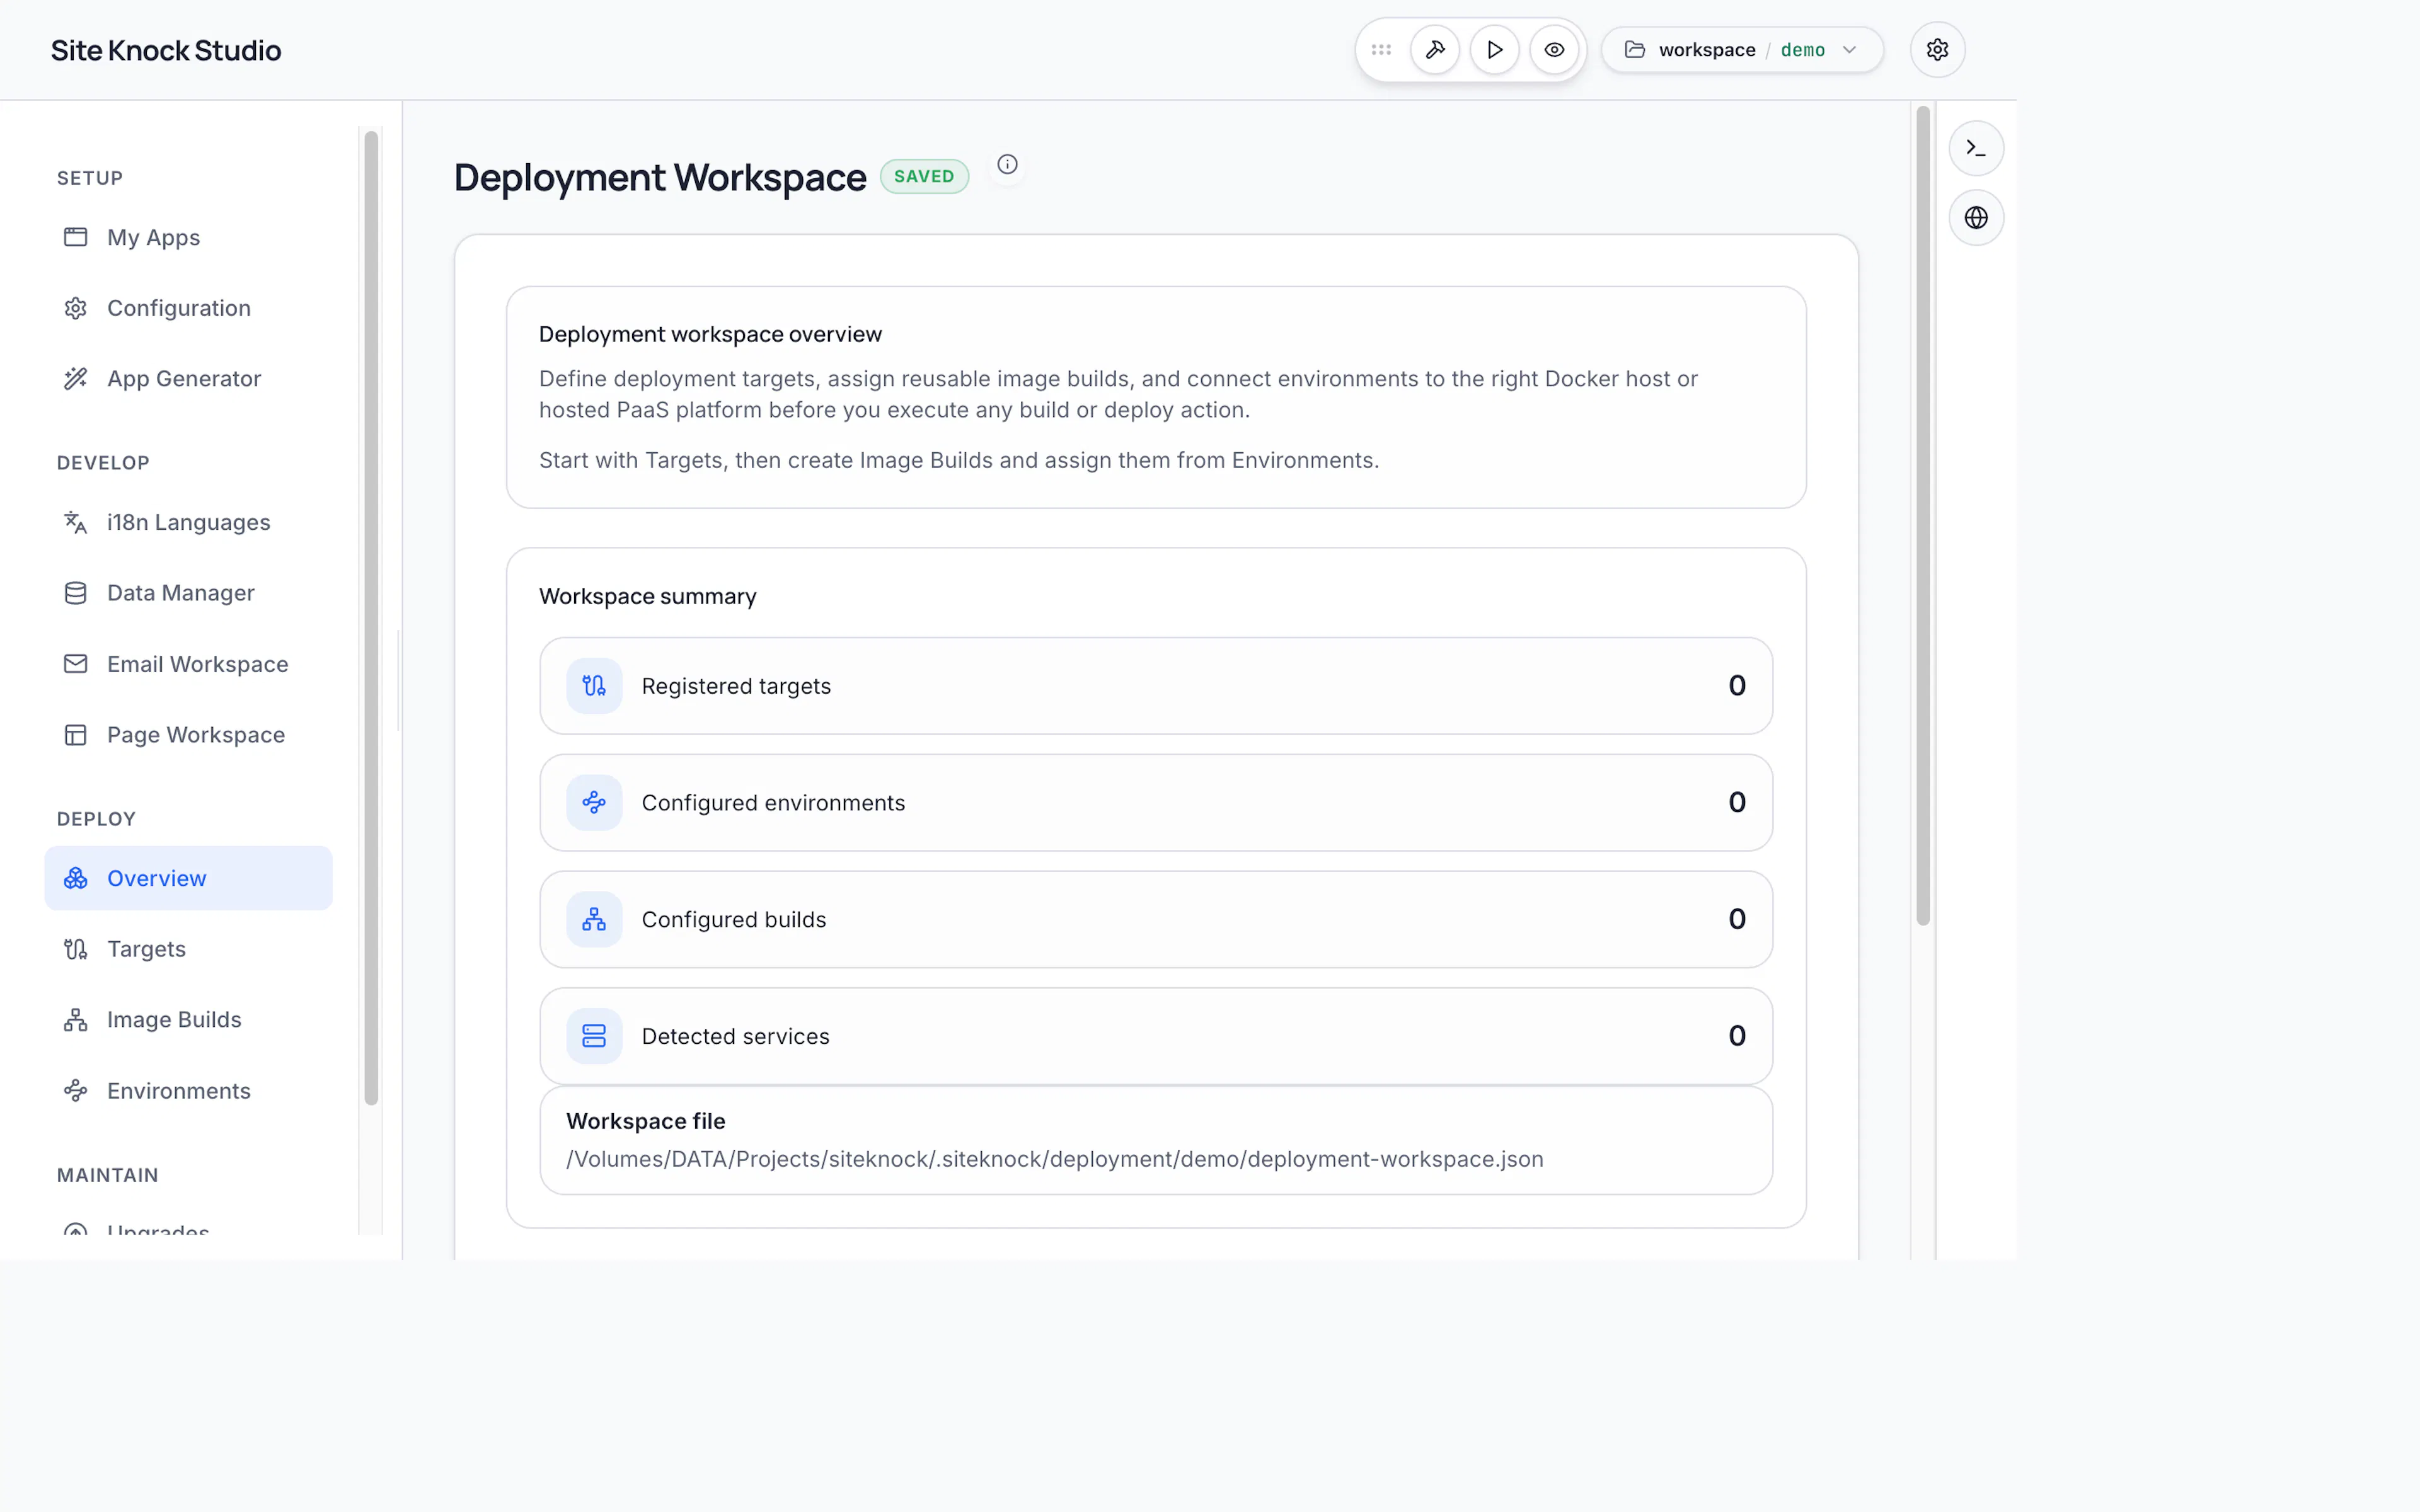Open Configuration in sidebar
2420x1512 pixels.
[x=188, y=308]
